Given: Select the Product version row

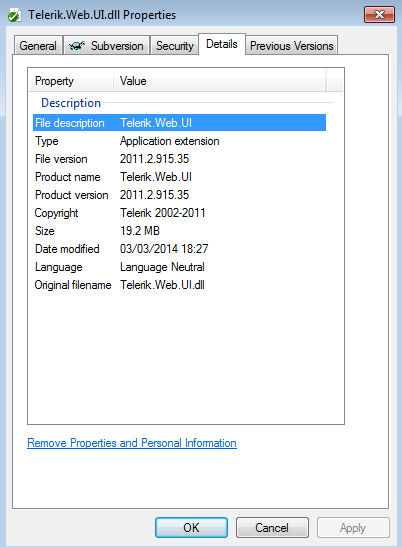Looking at the screenshot, I should coord(179,195).
